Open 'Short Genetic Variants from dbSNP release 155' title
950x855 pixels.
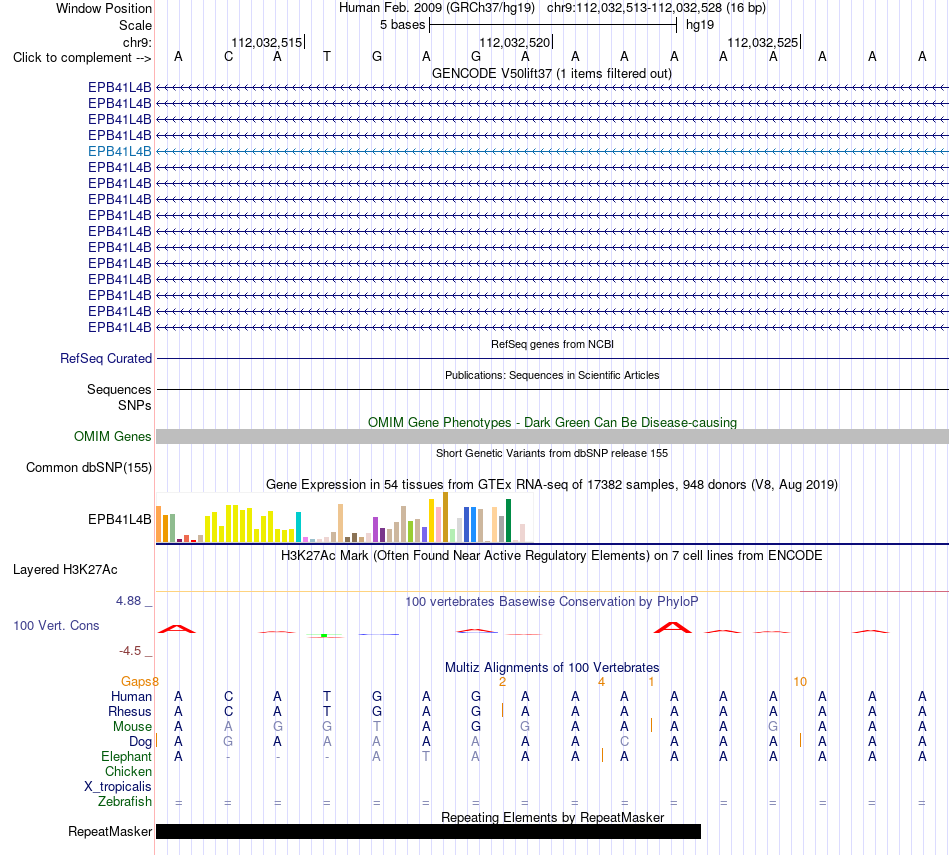[x=552, y=453]
